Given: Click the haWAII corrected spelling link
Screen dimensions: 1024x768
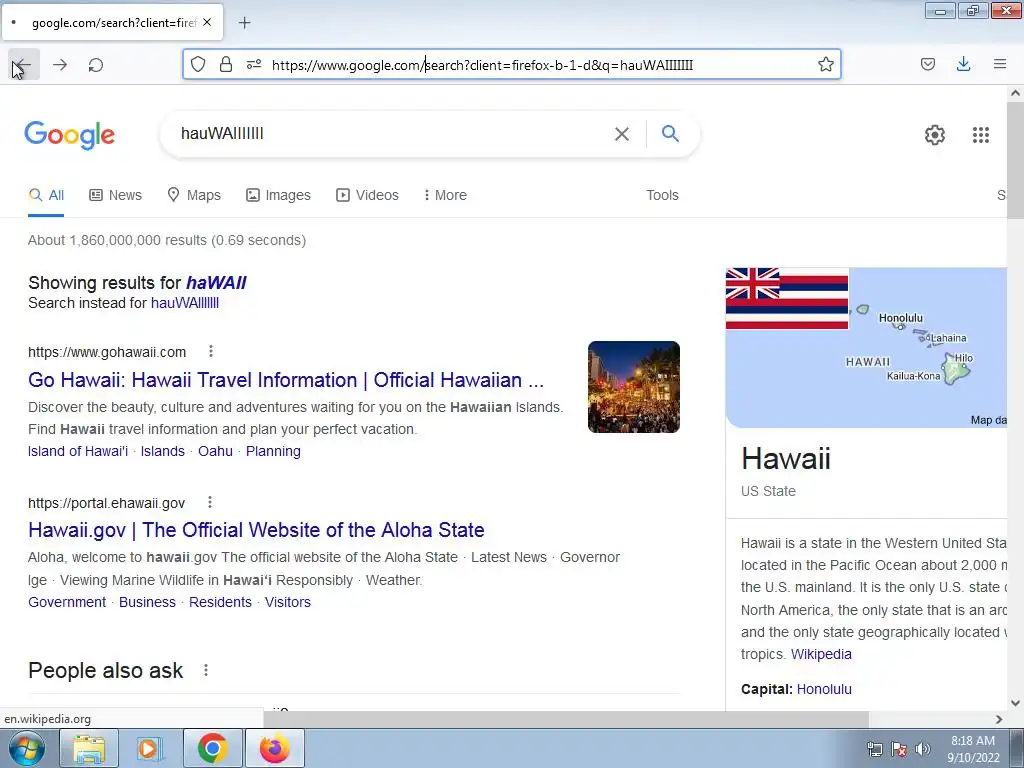Looking at the screenshot, I should point(216,283).
